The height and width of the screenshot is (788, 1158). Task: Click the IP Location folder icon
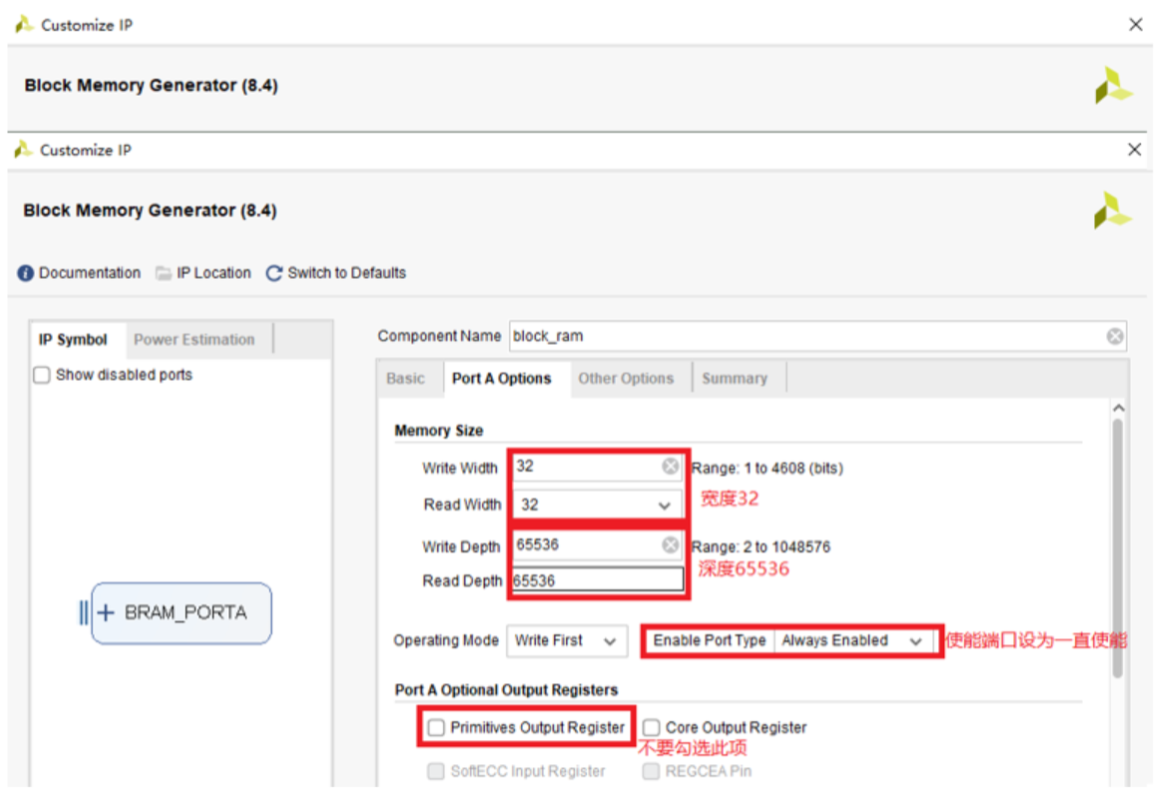pyautogui.click(x=163, y=273)
